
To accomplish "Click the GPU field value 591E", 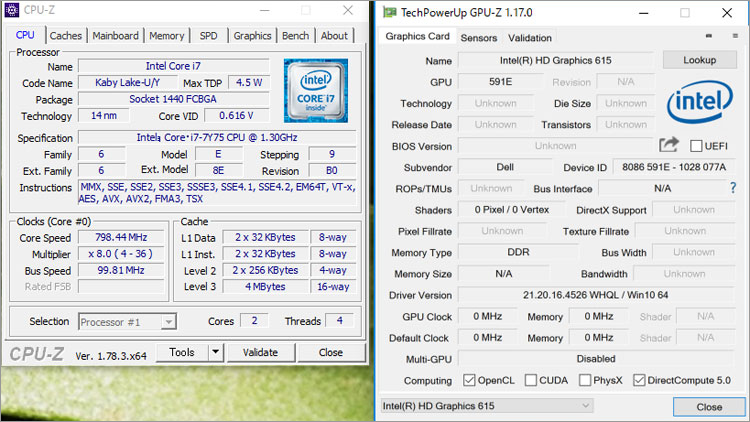I will [500, 82].
